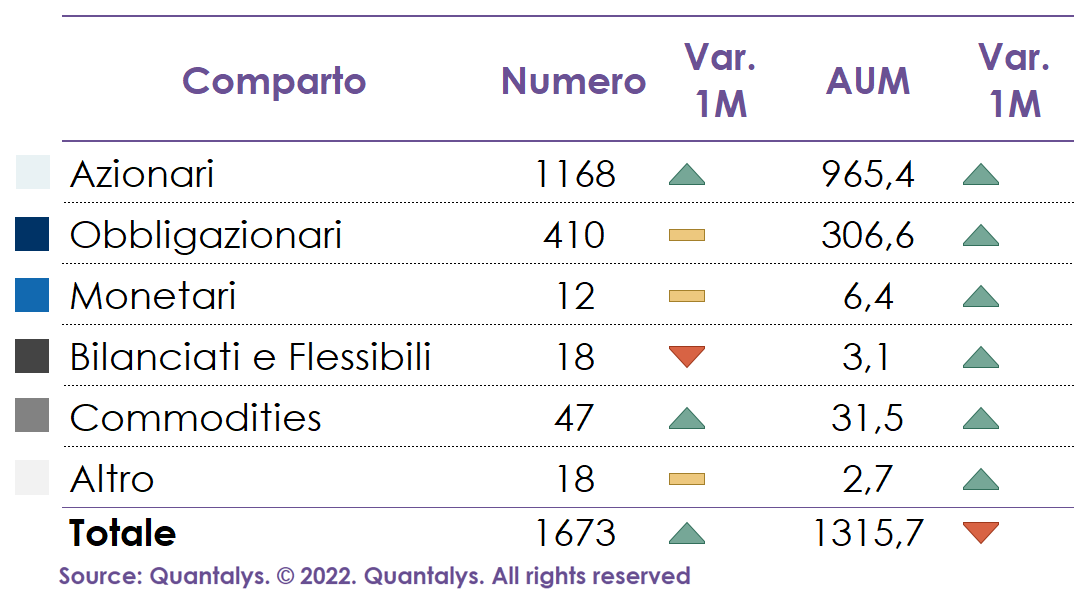Click the yellow dash beside Altro Numero

(686, 479)
